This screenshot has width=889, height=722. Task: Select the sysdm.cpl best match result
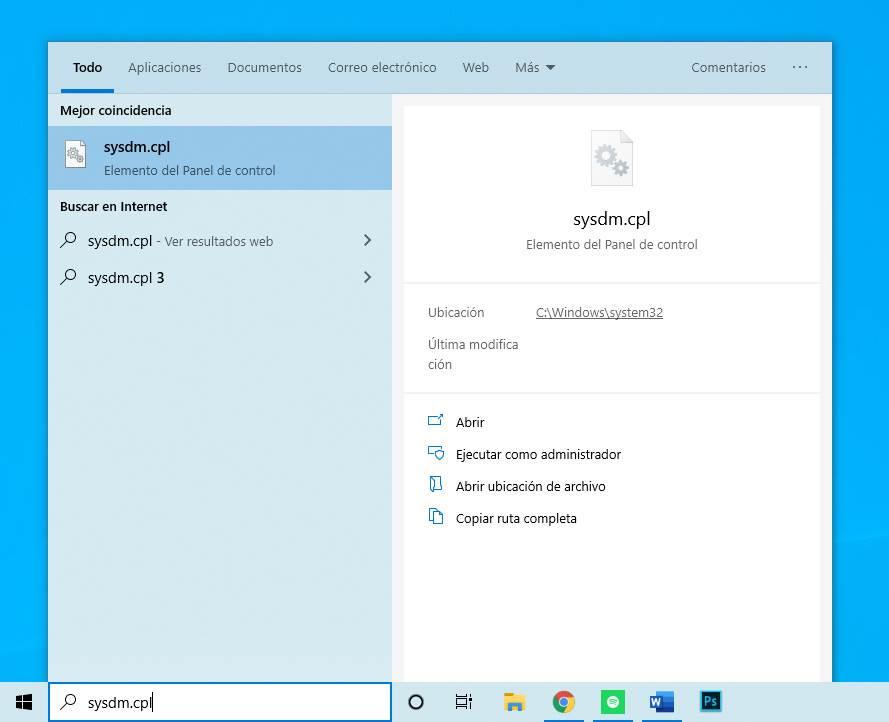click(220, 158)
